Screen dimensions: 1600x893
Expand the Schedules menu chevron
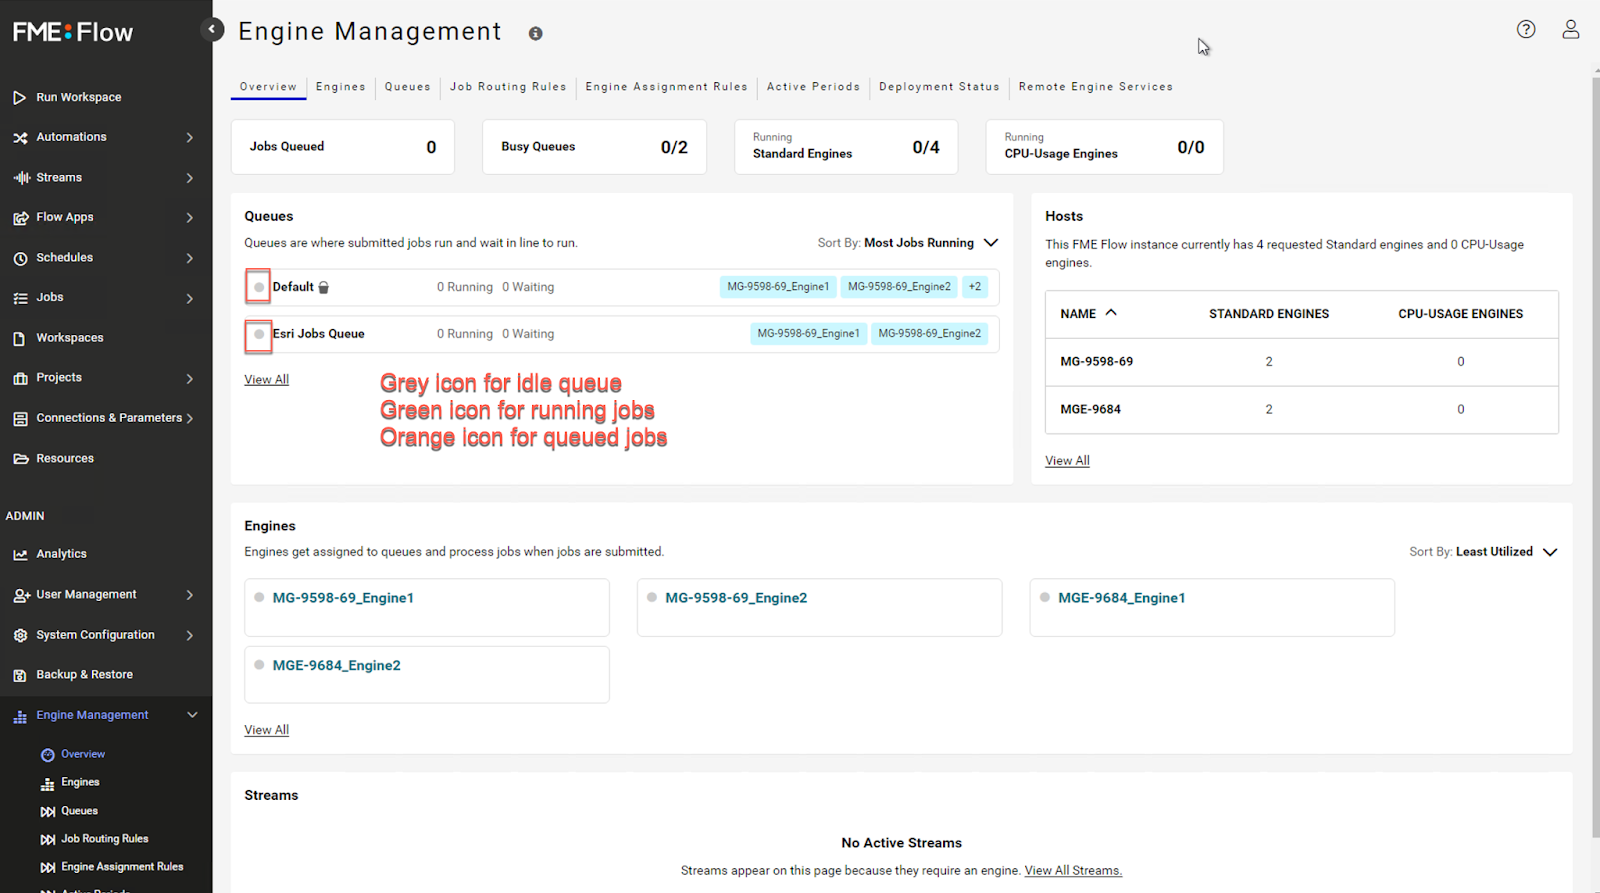click(x=189, y=258)
